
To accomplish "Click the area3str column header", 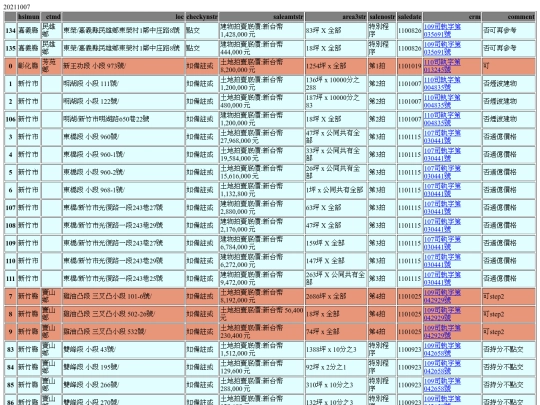I will (x=336, y=17).
